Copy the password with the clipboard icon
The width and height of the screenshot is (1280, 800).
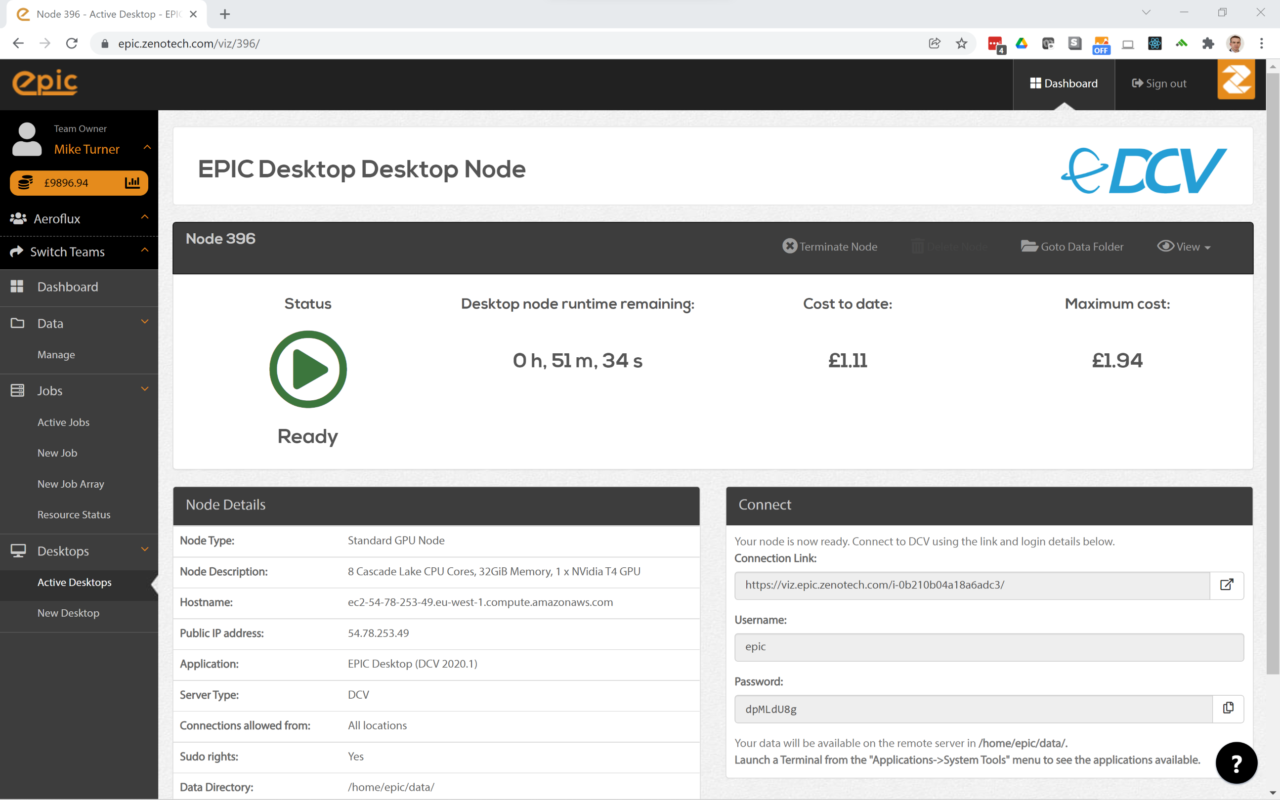click(1228, 708)
